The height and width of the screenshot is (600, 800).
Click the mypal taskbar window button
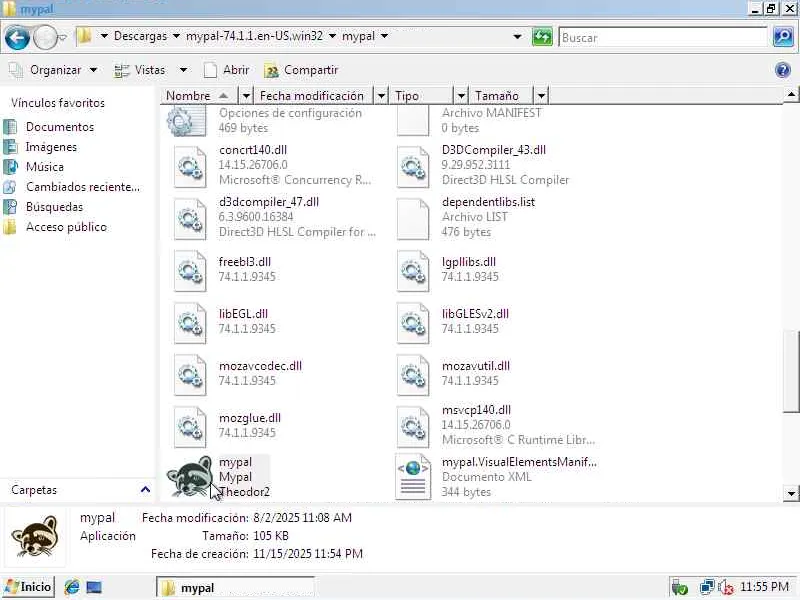tap(235, 588)
